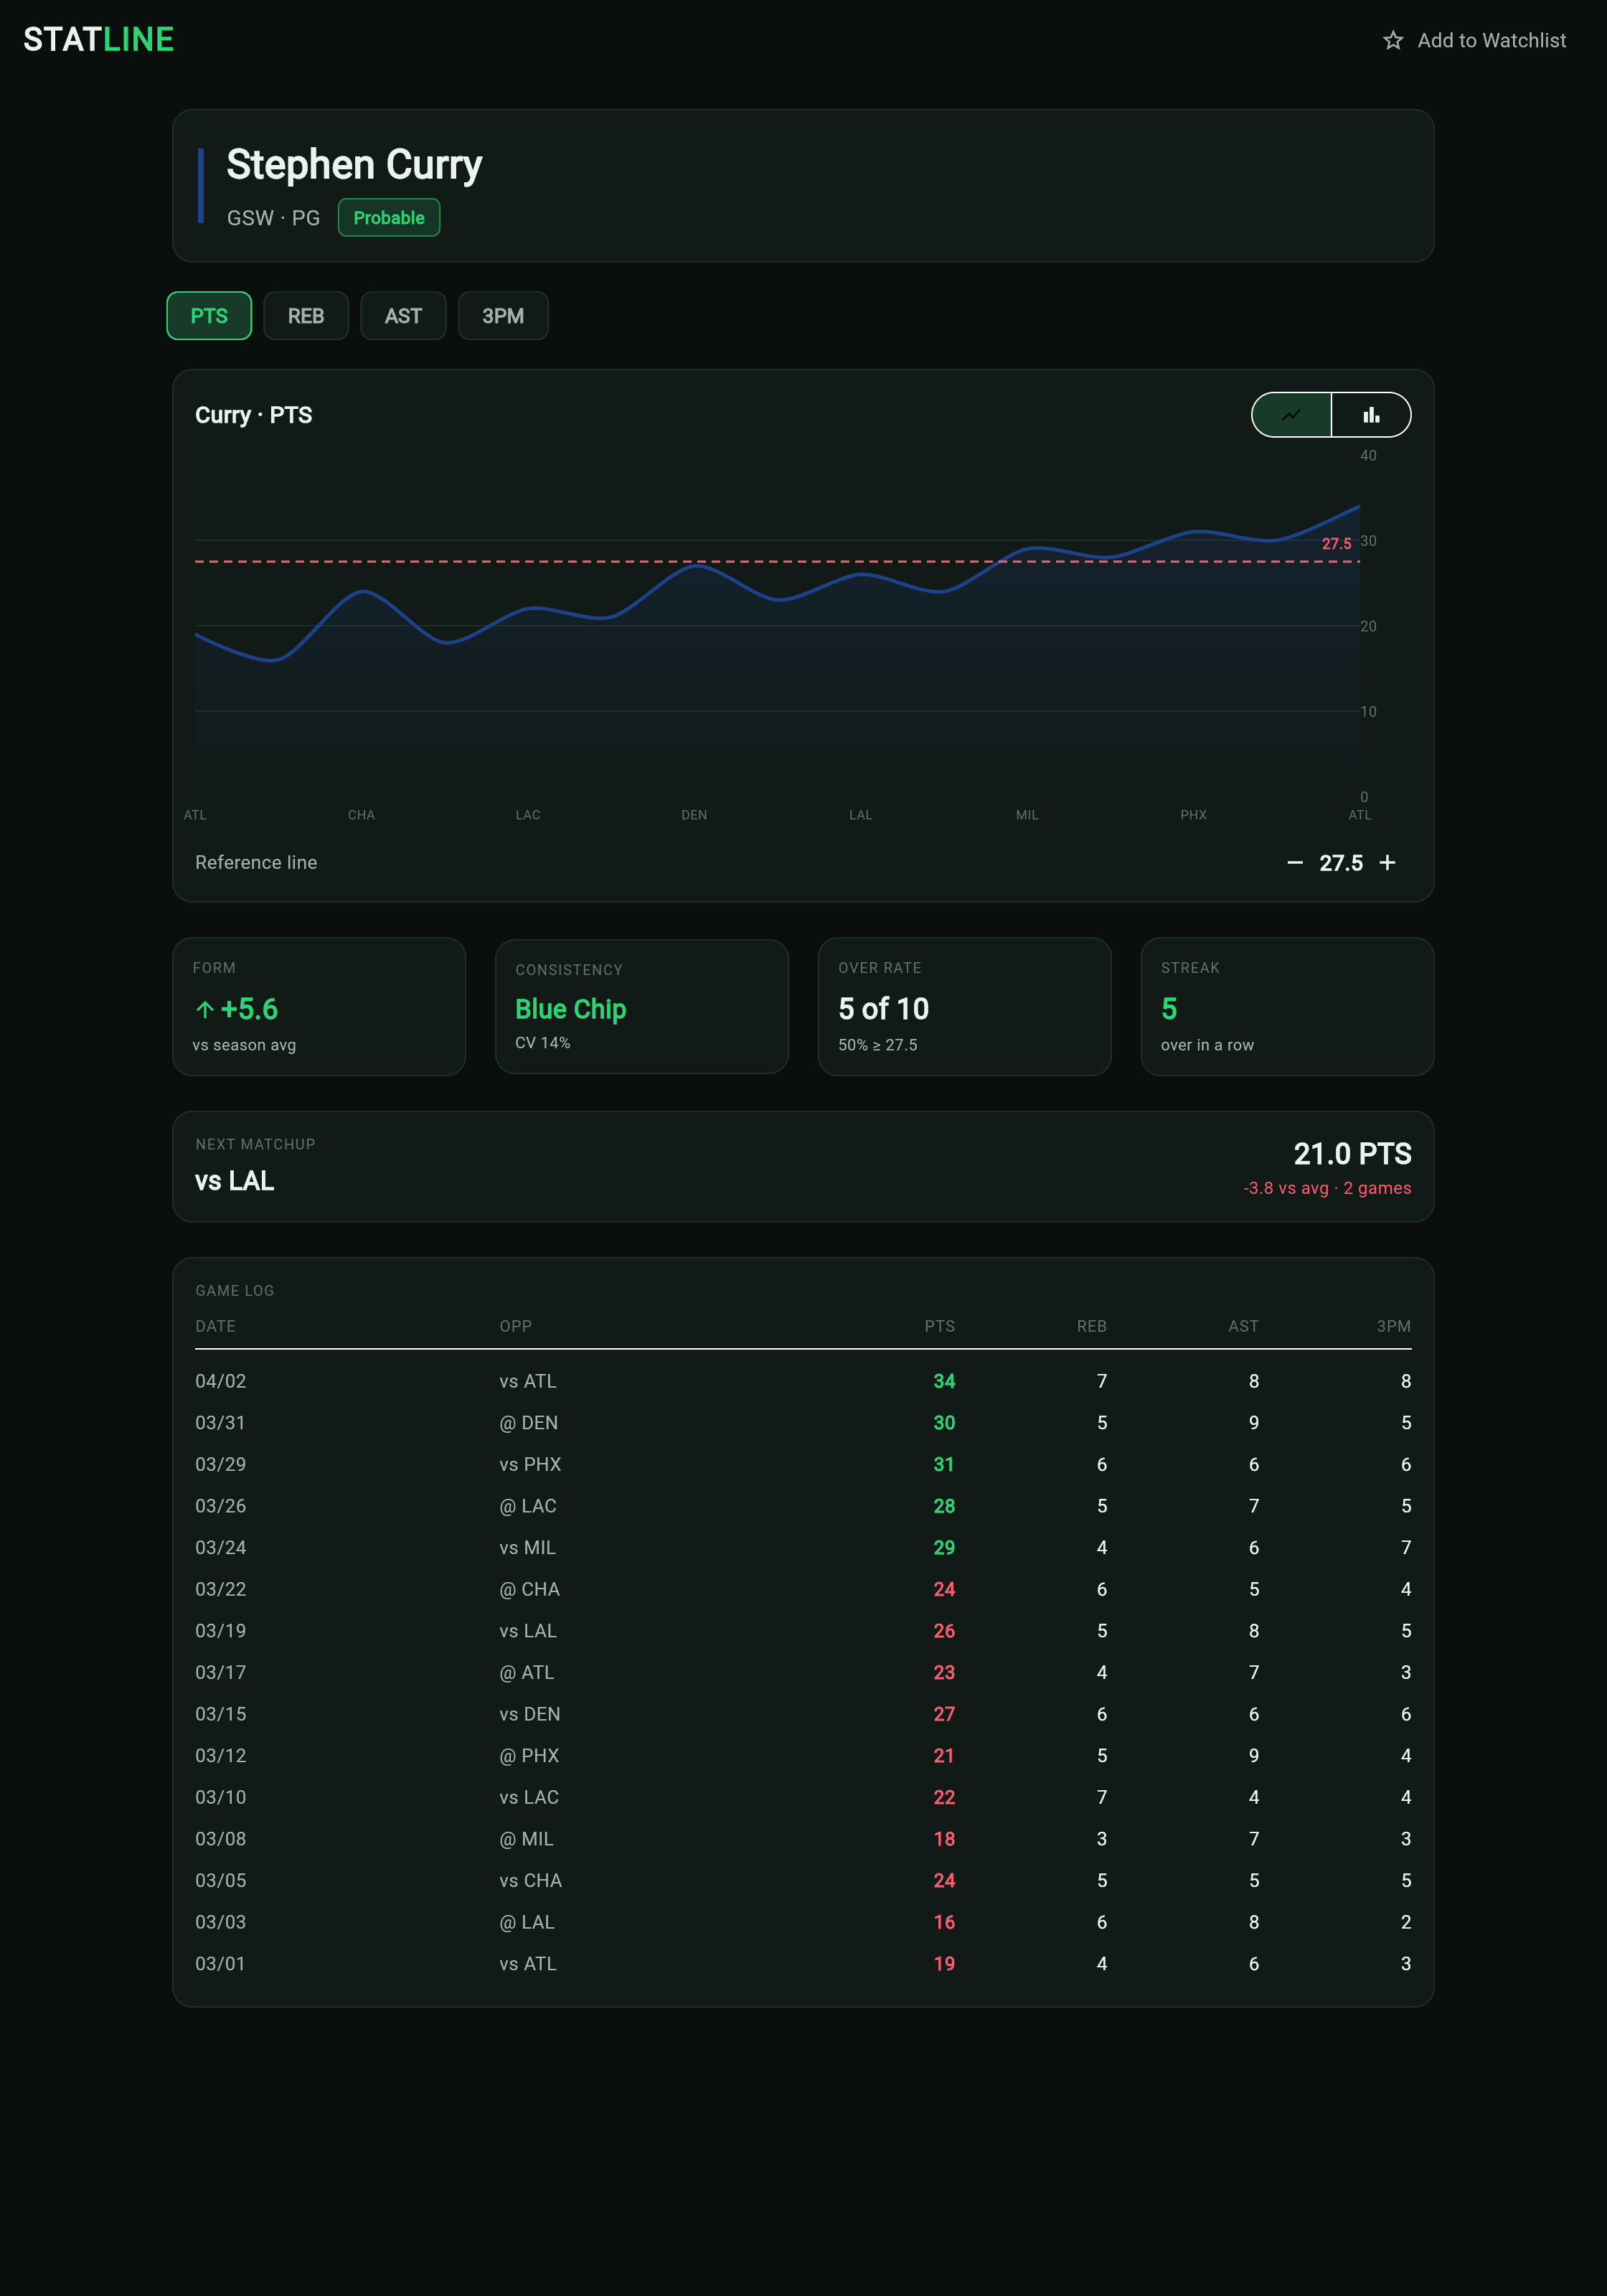Select the 03/31 game log date
The image size is (1607, 2296).
point(221,1423)
